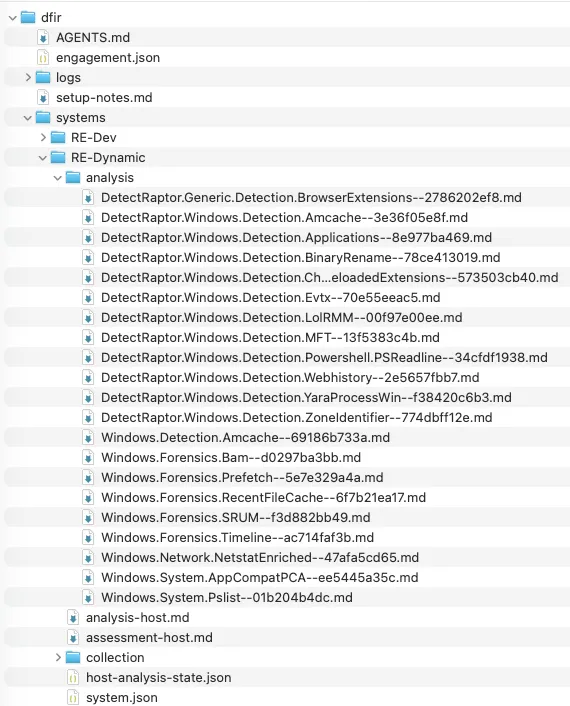Select the AGENTS.md file name
Viewport: 570px width, 706px height.
coord(93,37)
